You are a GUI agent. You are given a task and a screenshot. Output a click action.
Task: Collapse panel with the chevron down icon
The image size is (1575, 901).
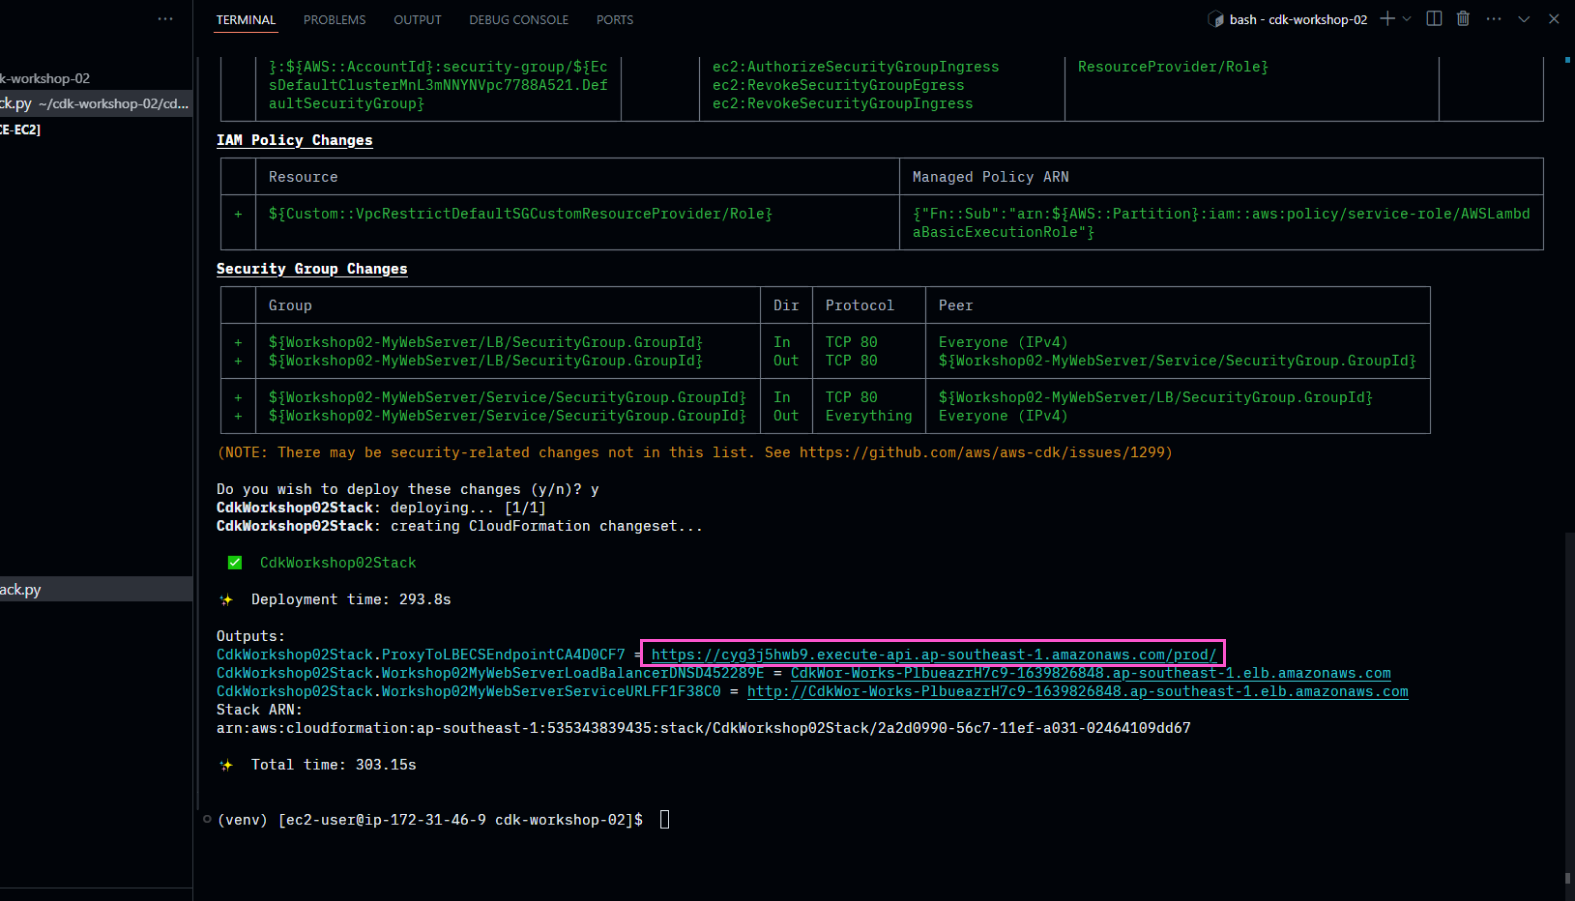click(1524, 19)
